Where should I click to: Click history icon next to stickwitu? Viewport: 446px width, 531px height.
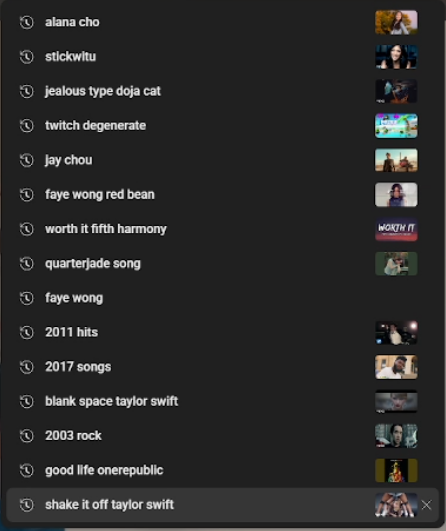(26, 57)
